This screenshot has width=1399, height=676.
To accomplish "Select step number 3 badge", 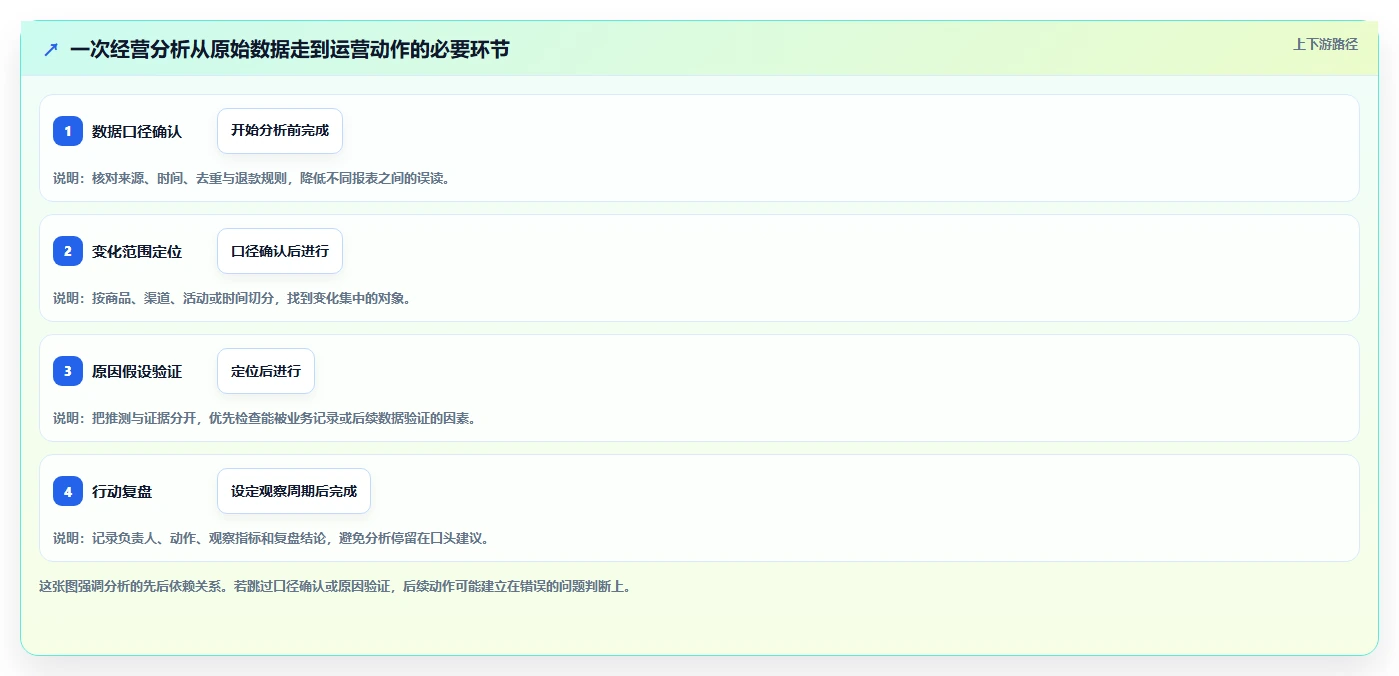I will click(x=68, y=371).
